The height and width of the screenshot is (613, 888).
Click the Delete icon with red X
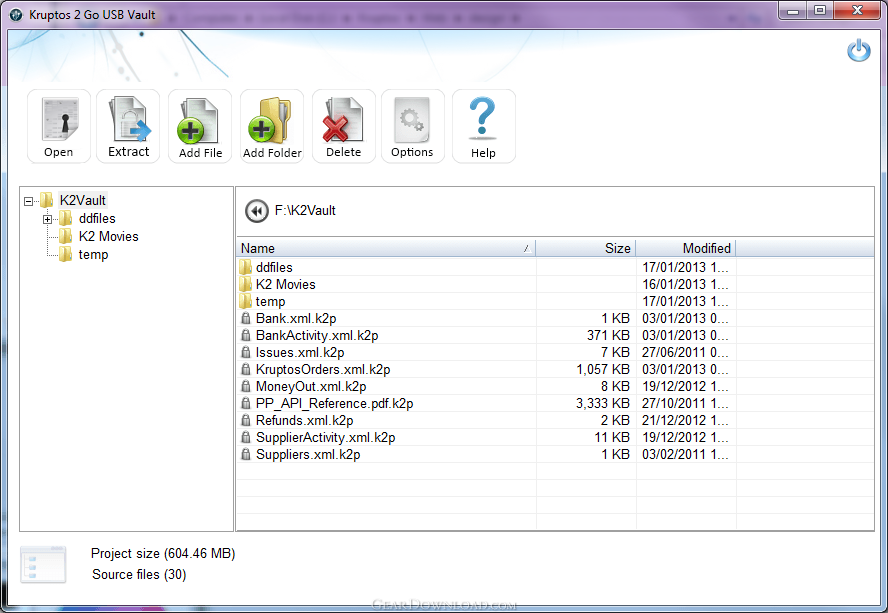(343, 126)
